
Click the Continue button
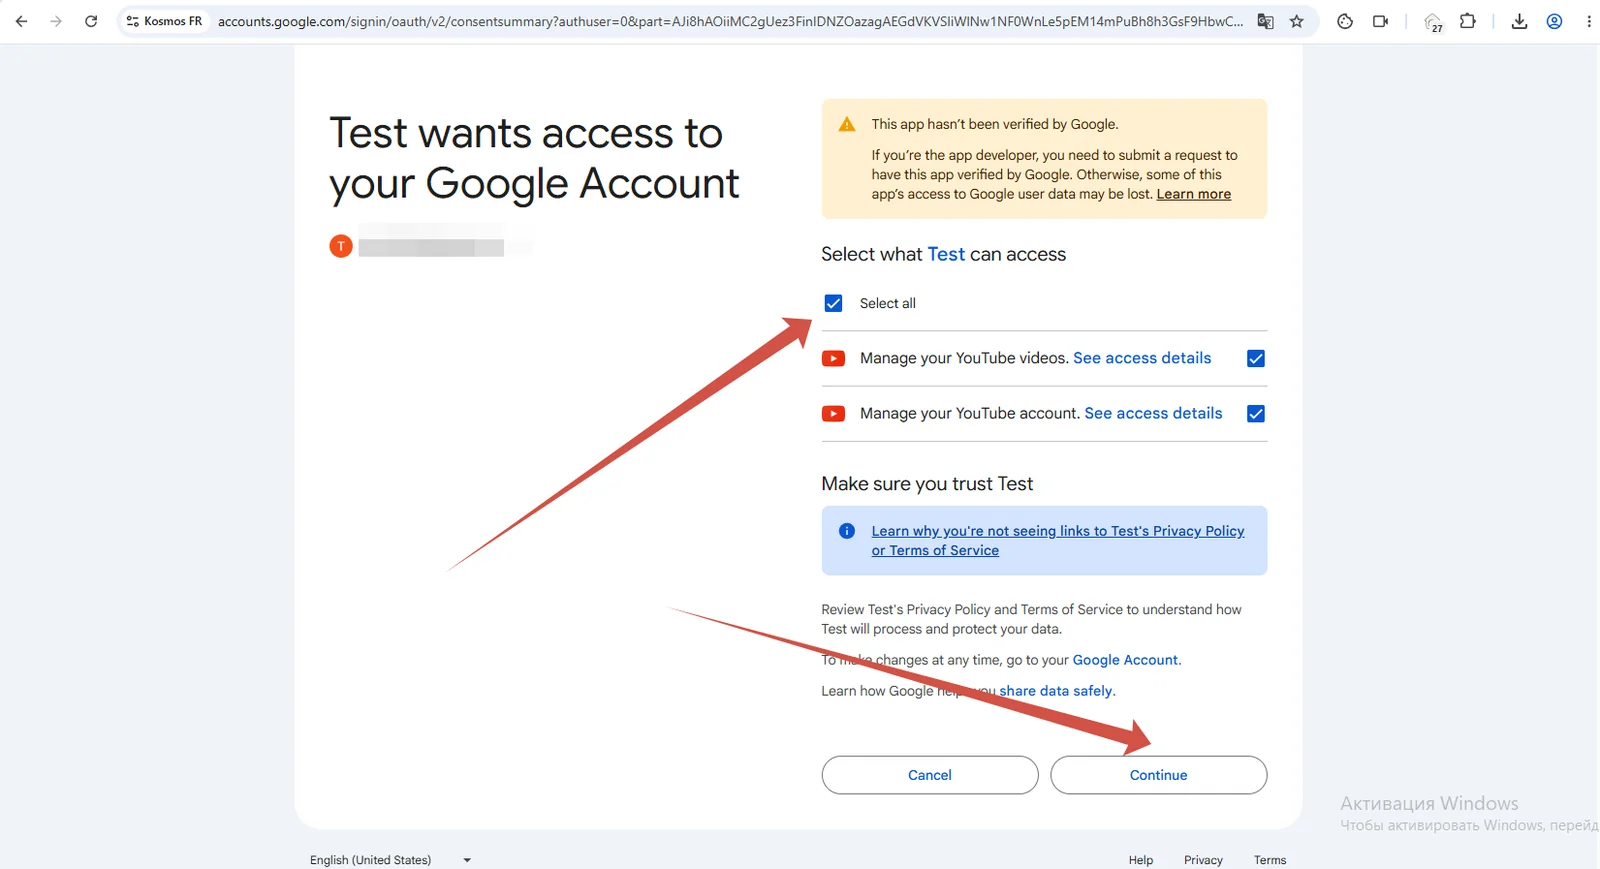tap(1159, 775)
